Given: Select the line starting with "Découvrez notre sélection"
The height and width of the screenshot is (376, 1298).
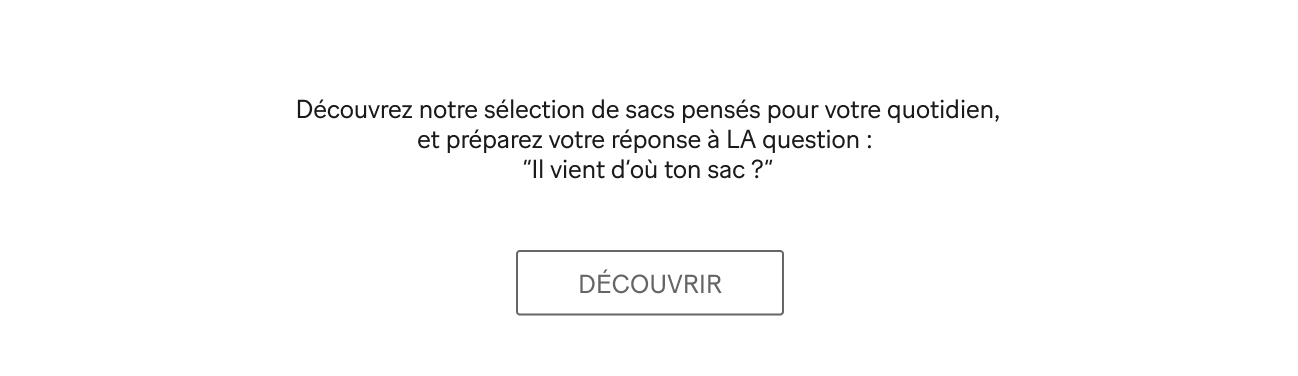Looking at the screenshot, I should pyautogui.click(x=648, y=110).
